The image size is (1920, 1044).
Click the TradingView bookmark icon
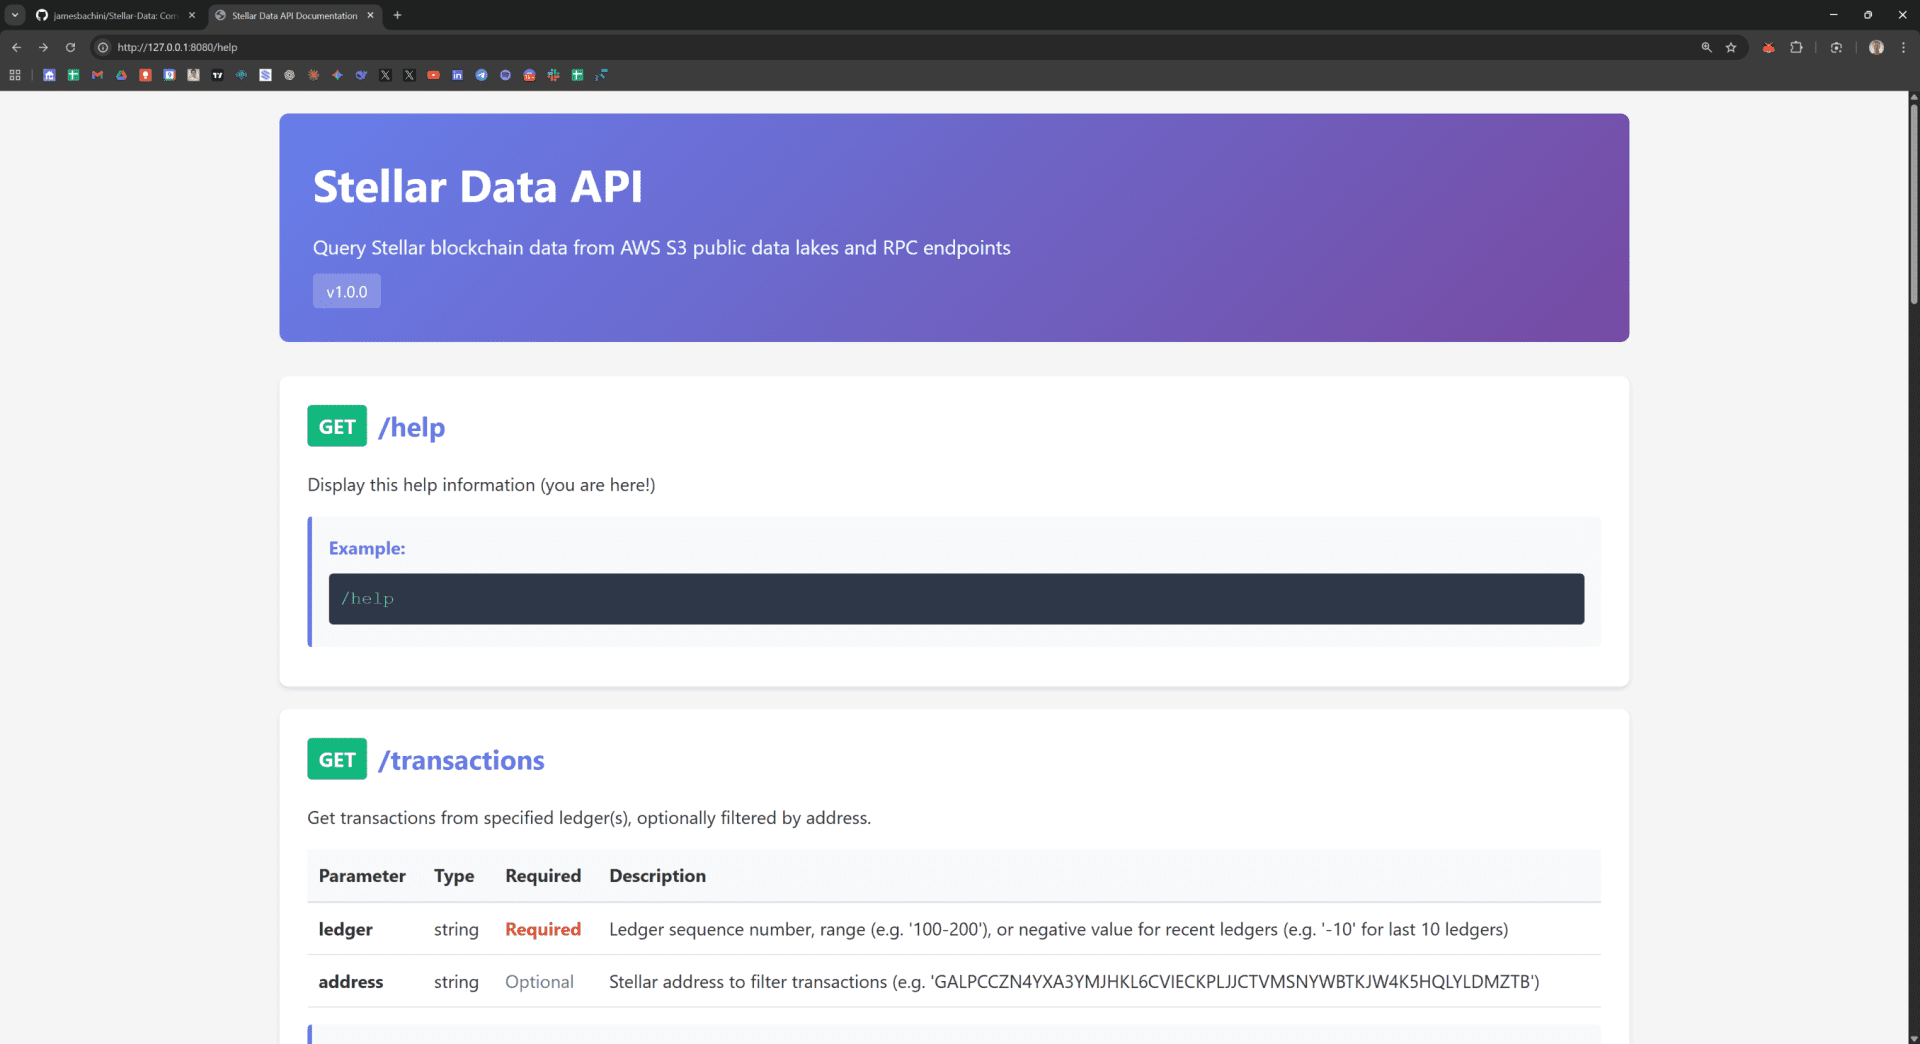point(217,75)
